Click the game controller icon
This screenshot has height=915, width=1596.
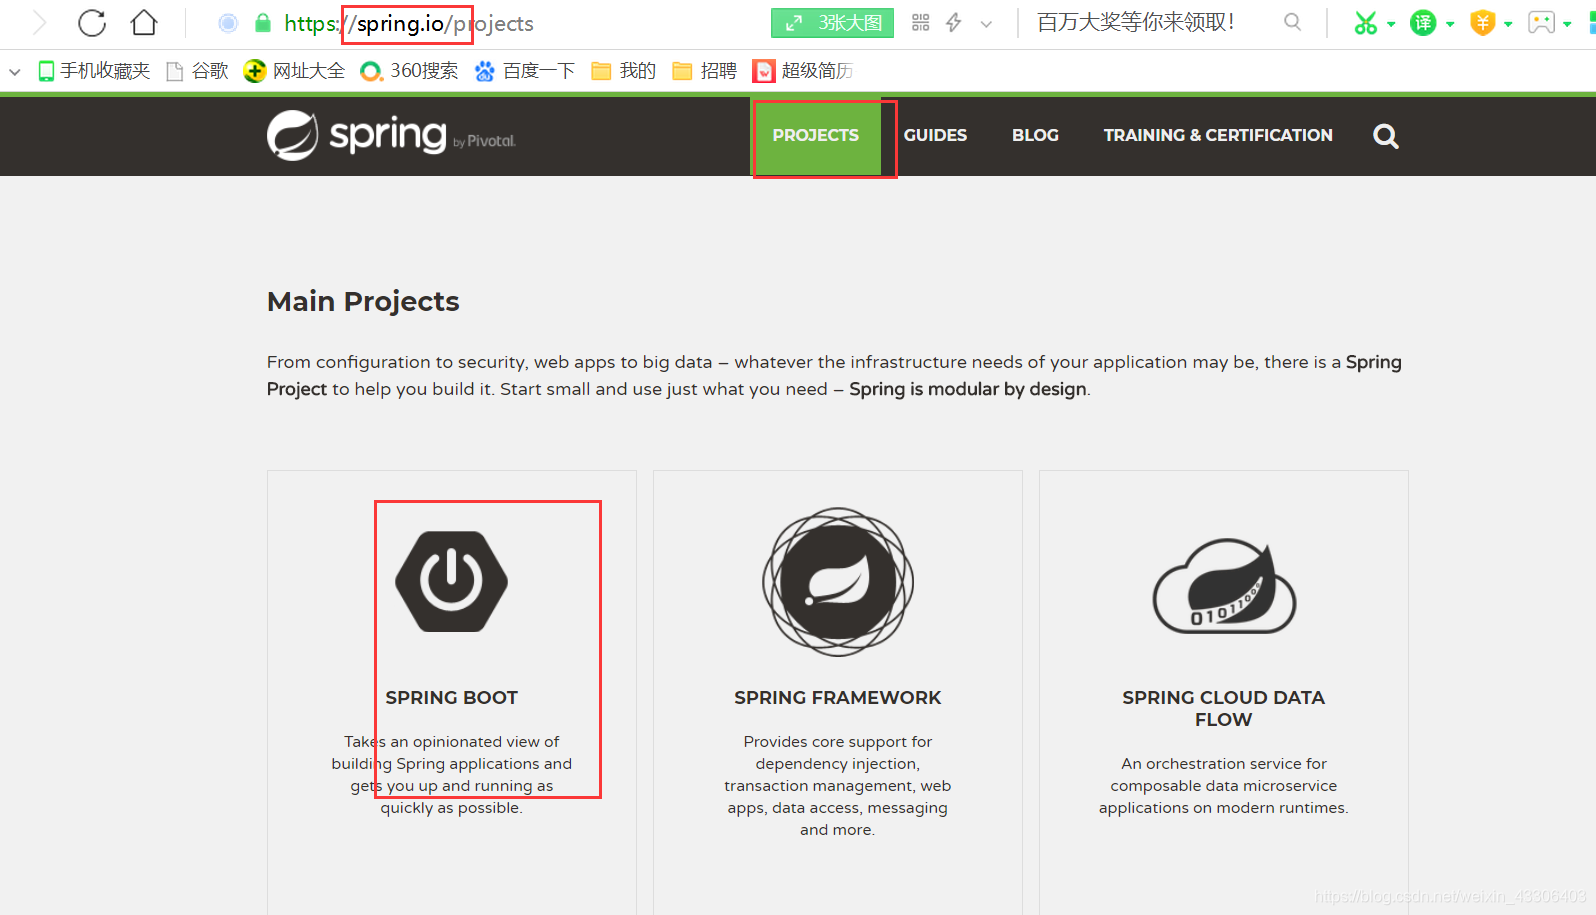click(1542, 23)
